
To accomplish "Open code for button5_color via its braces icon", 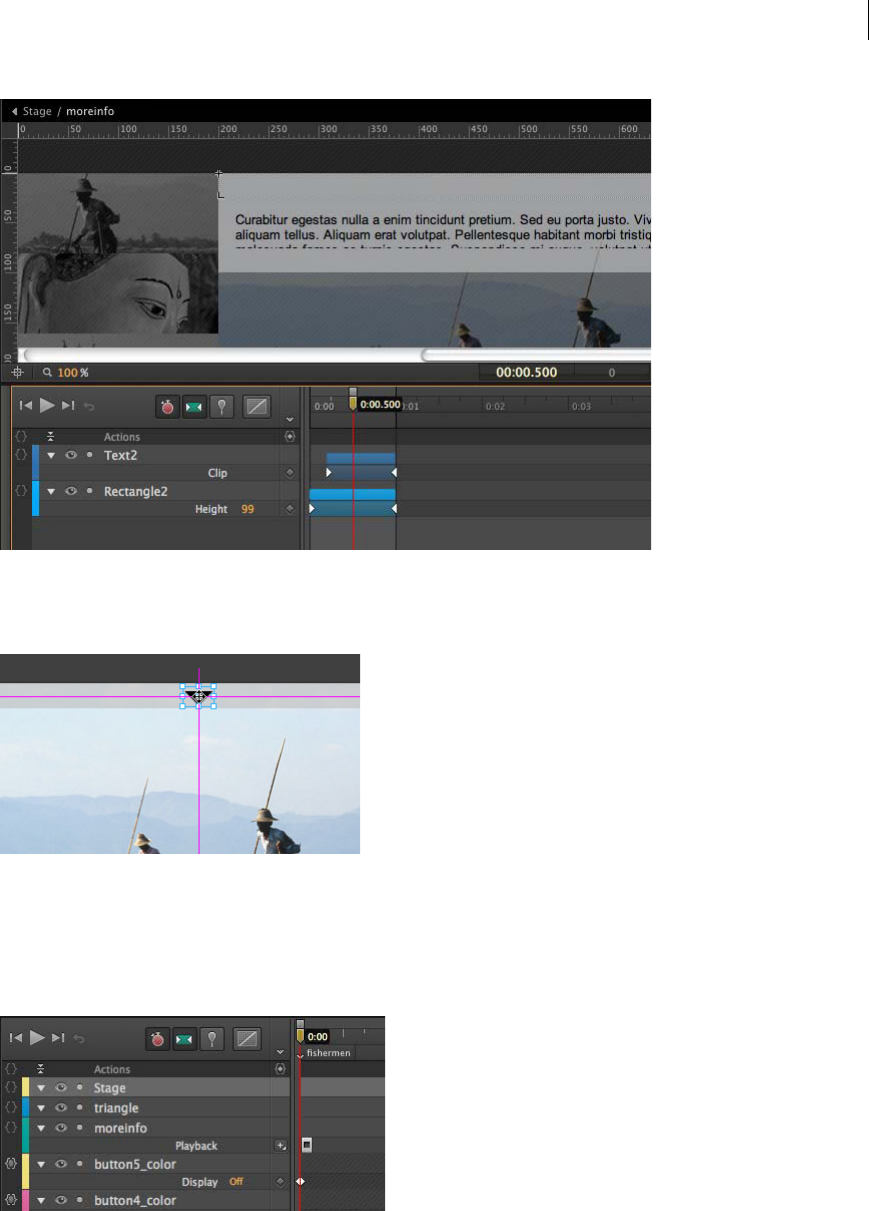I will coord(10,1163).
